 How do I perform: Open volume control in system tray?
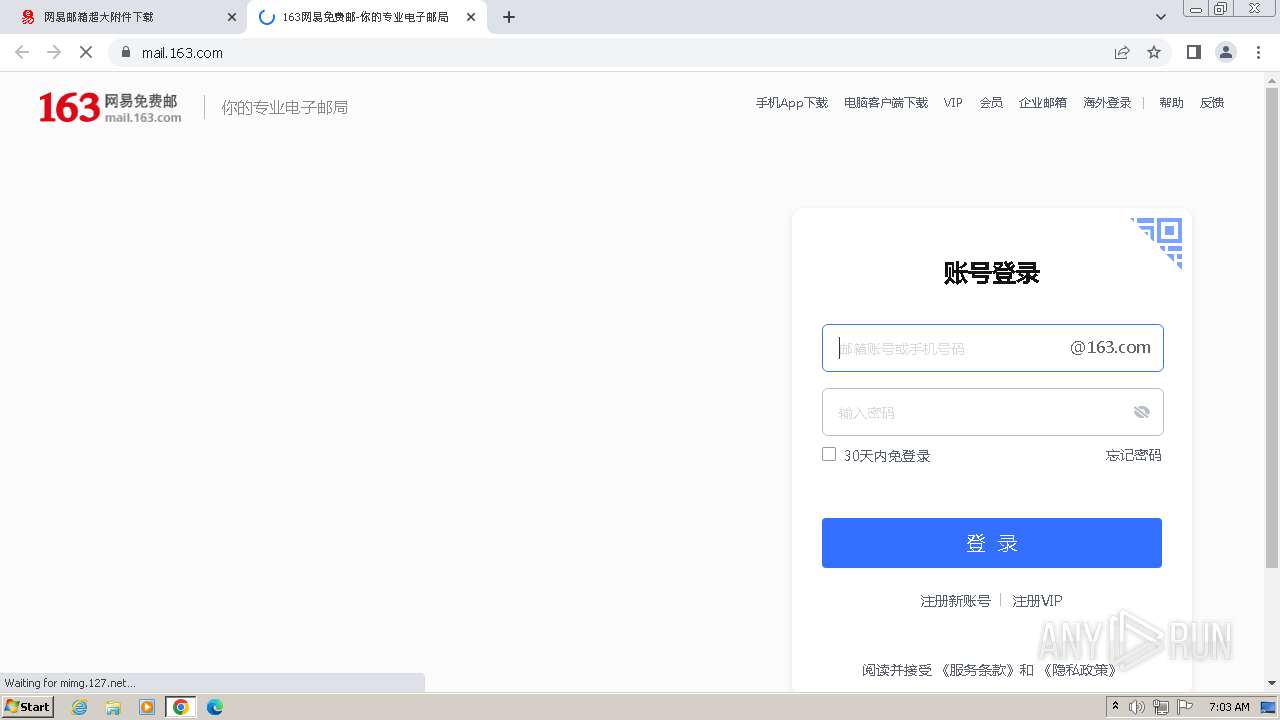[x=1136, y=707]
